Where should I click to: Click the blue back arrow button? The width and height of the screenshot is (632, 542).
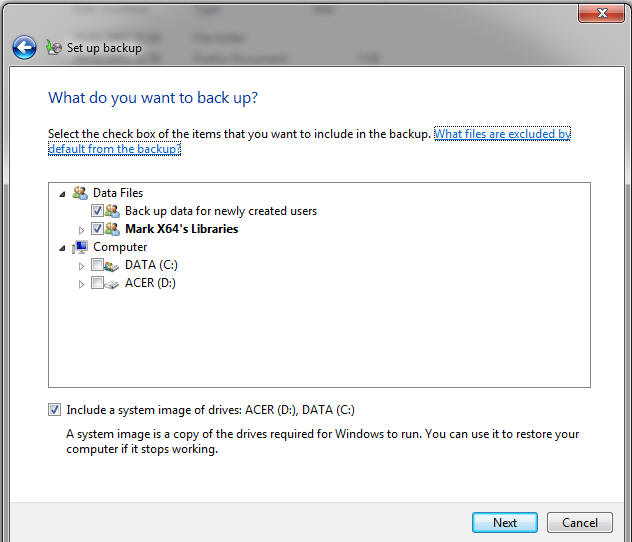point(24,47)
